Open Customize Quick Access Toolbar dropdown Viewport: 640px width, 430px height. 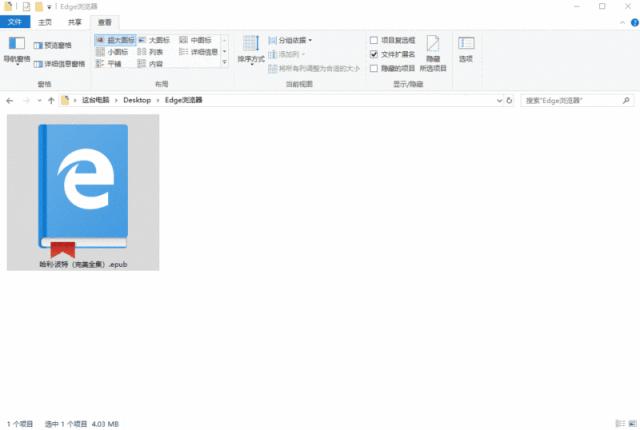pos(49,7)
